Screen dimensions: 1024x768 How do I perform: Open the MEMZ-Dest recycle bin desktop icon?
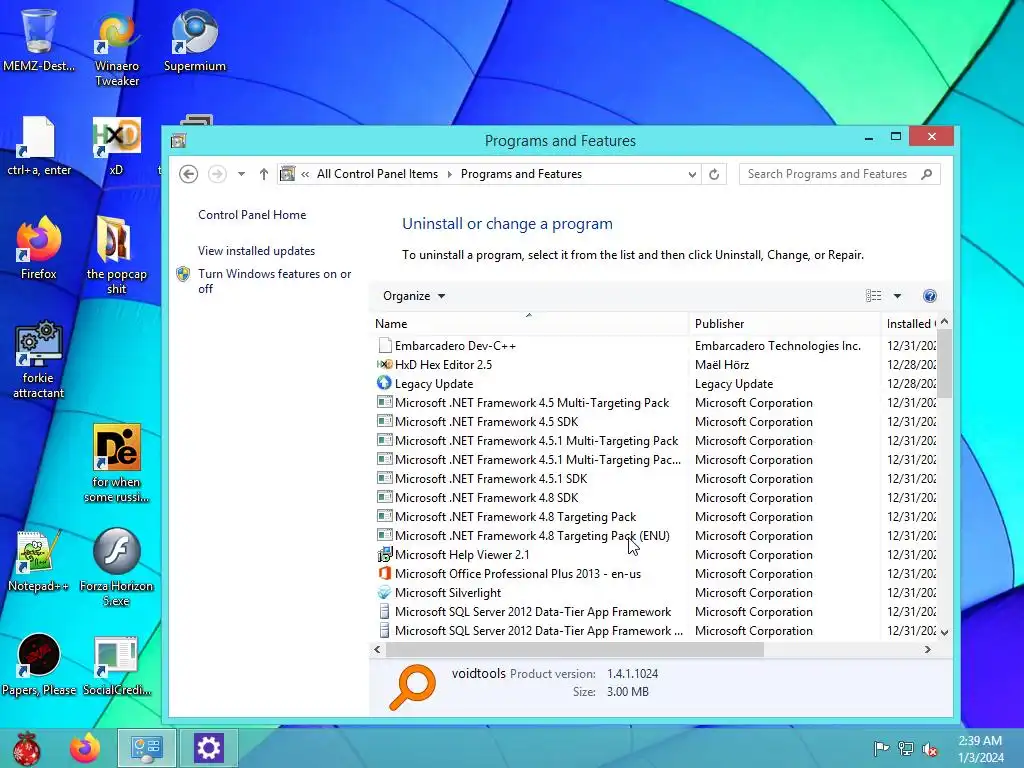pyautogui.click(x=39, y=39)
